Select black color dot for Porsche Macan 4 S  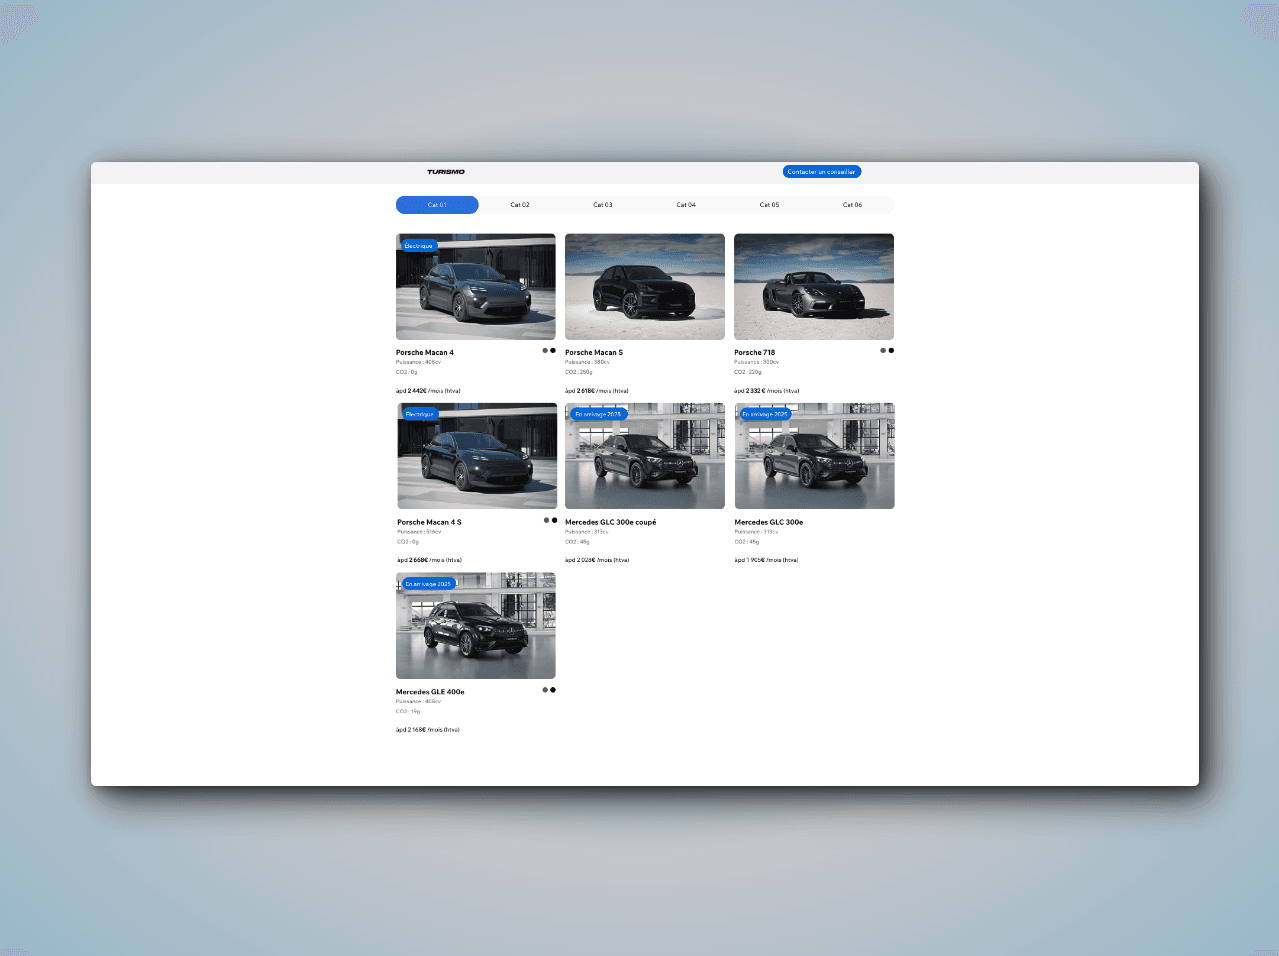click(554, 520)
